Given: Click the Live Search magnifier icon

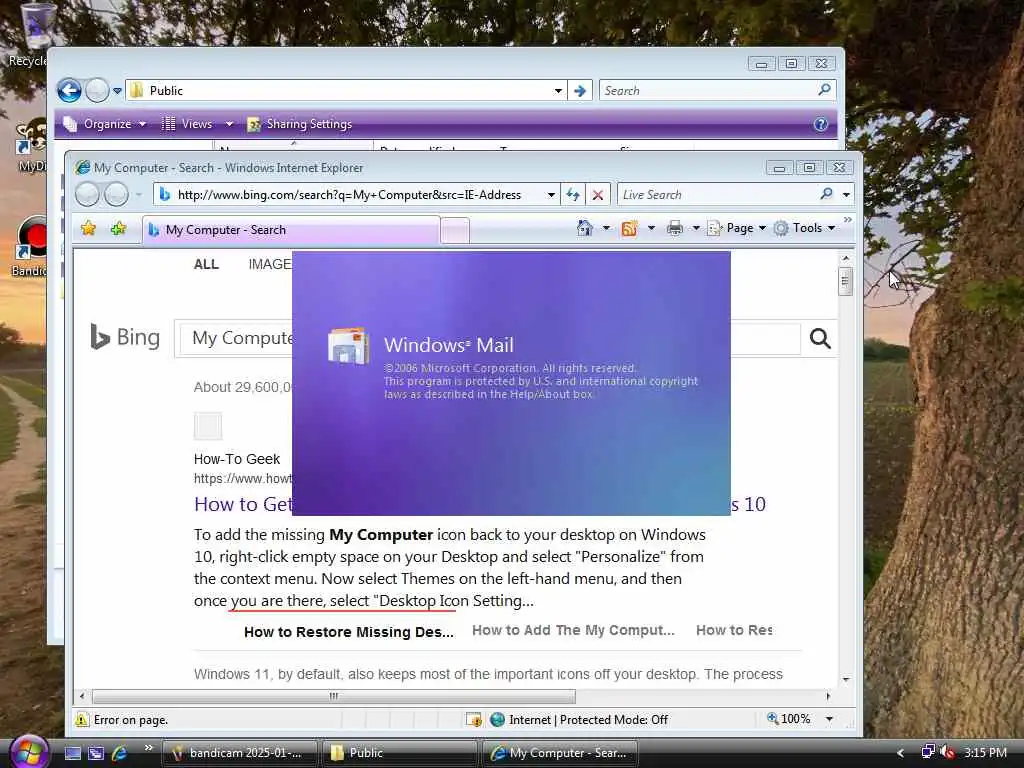Looking at the screenshot, I should pos(827,194).
